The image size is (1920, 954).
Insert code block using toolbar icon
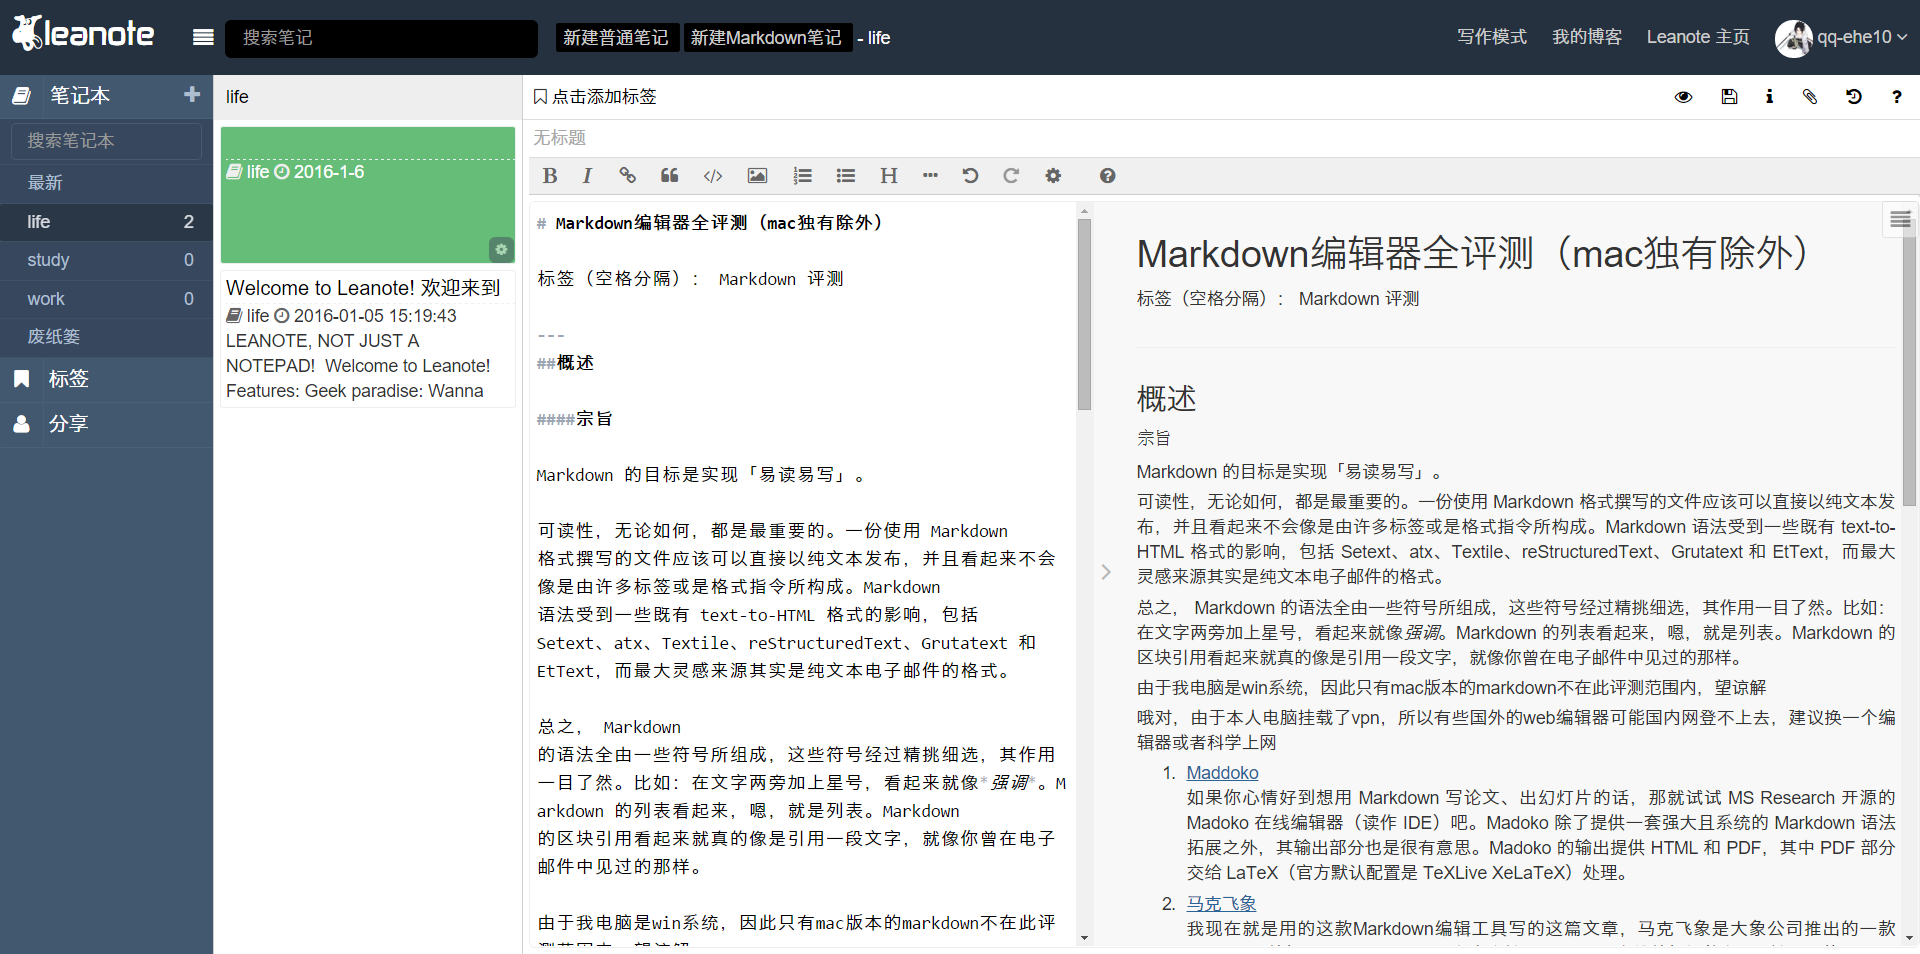(x=713, y=176)
